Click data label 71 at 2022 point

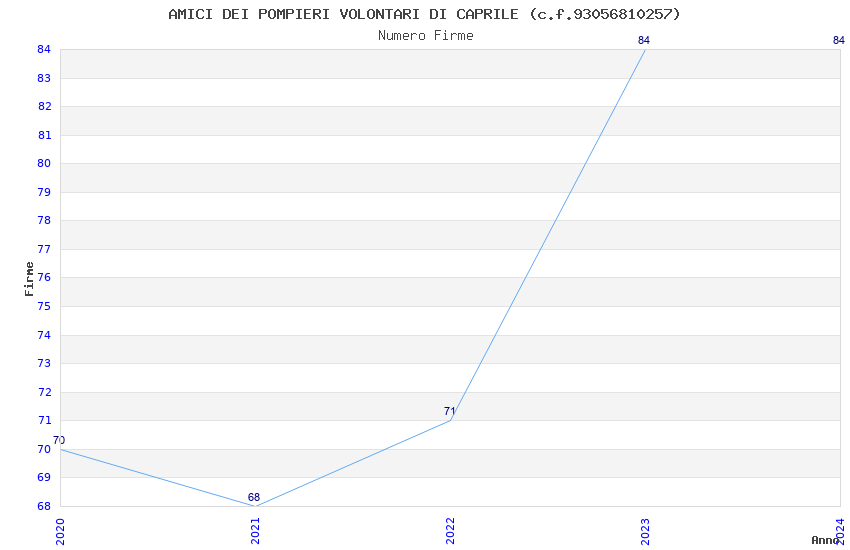point(449,411)
